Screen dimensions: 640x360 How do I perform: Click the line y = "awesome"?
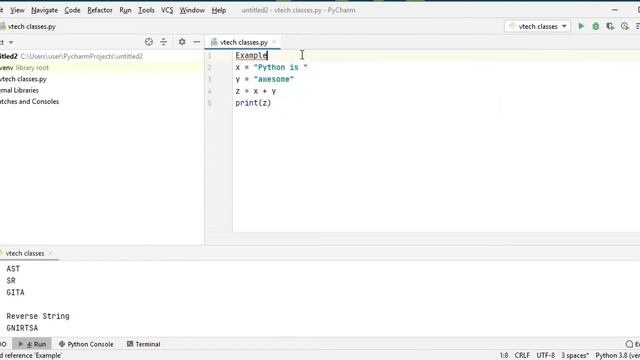(x=264, y=79)
